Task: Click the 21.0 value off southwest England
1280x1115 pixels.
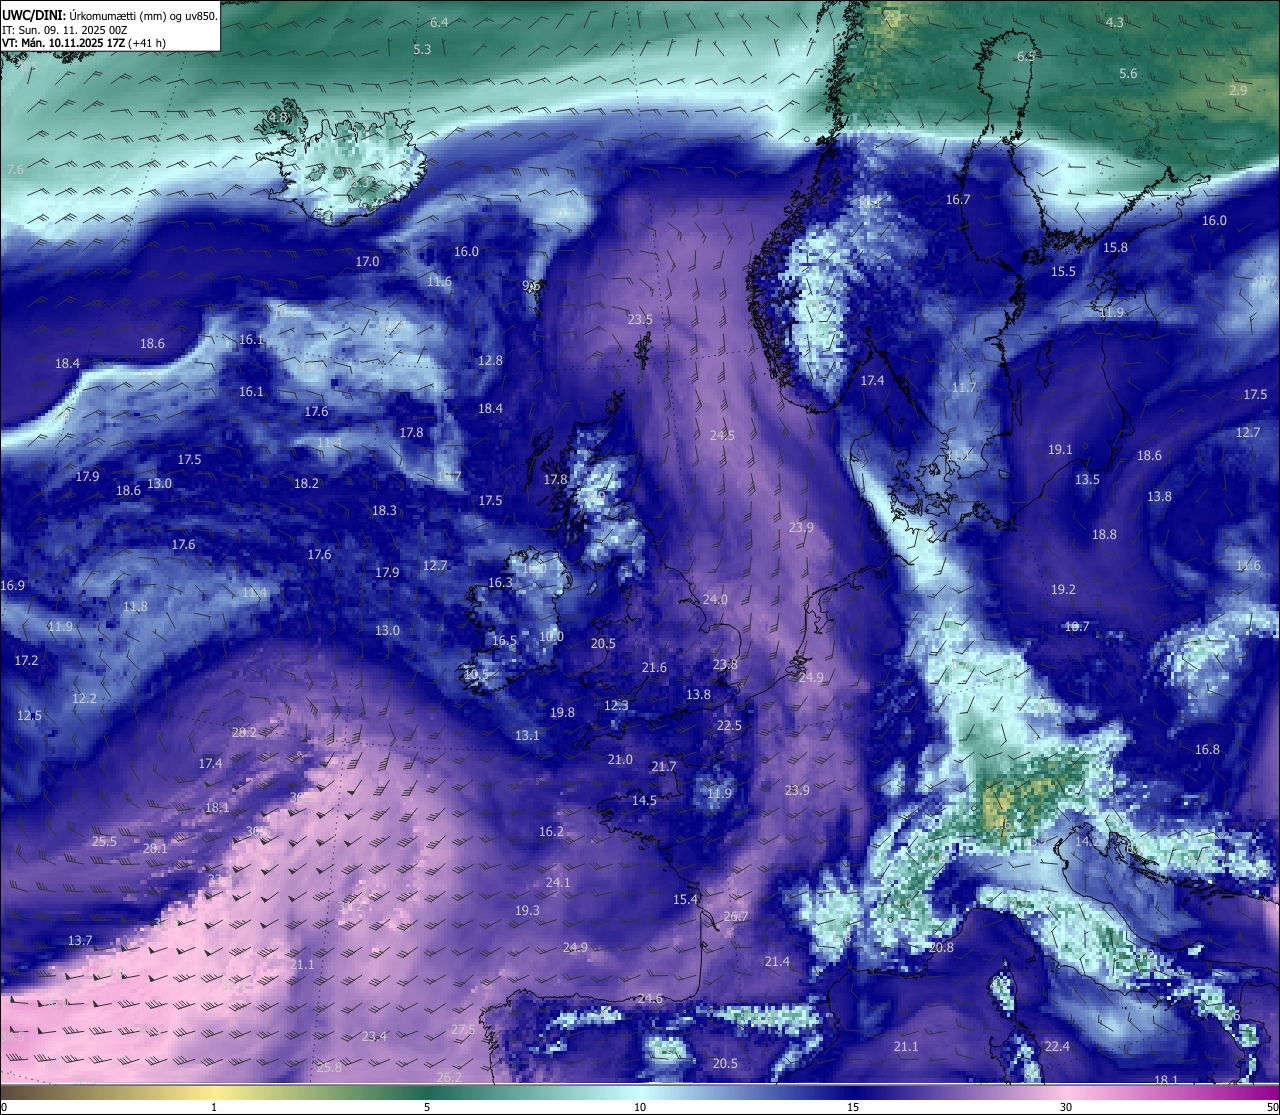Action: coord(620,759)
